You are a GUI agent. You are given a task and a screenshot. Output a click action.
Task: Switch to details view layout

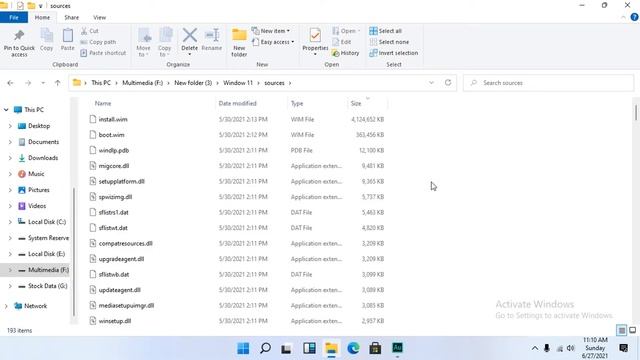pyautogui.click(x=621, y=330)
